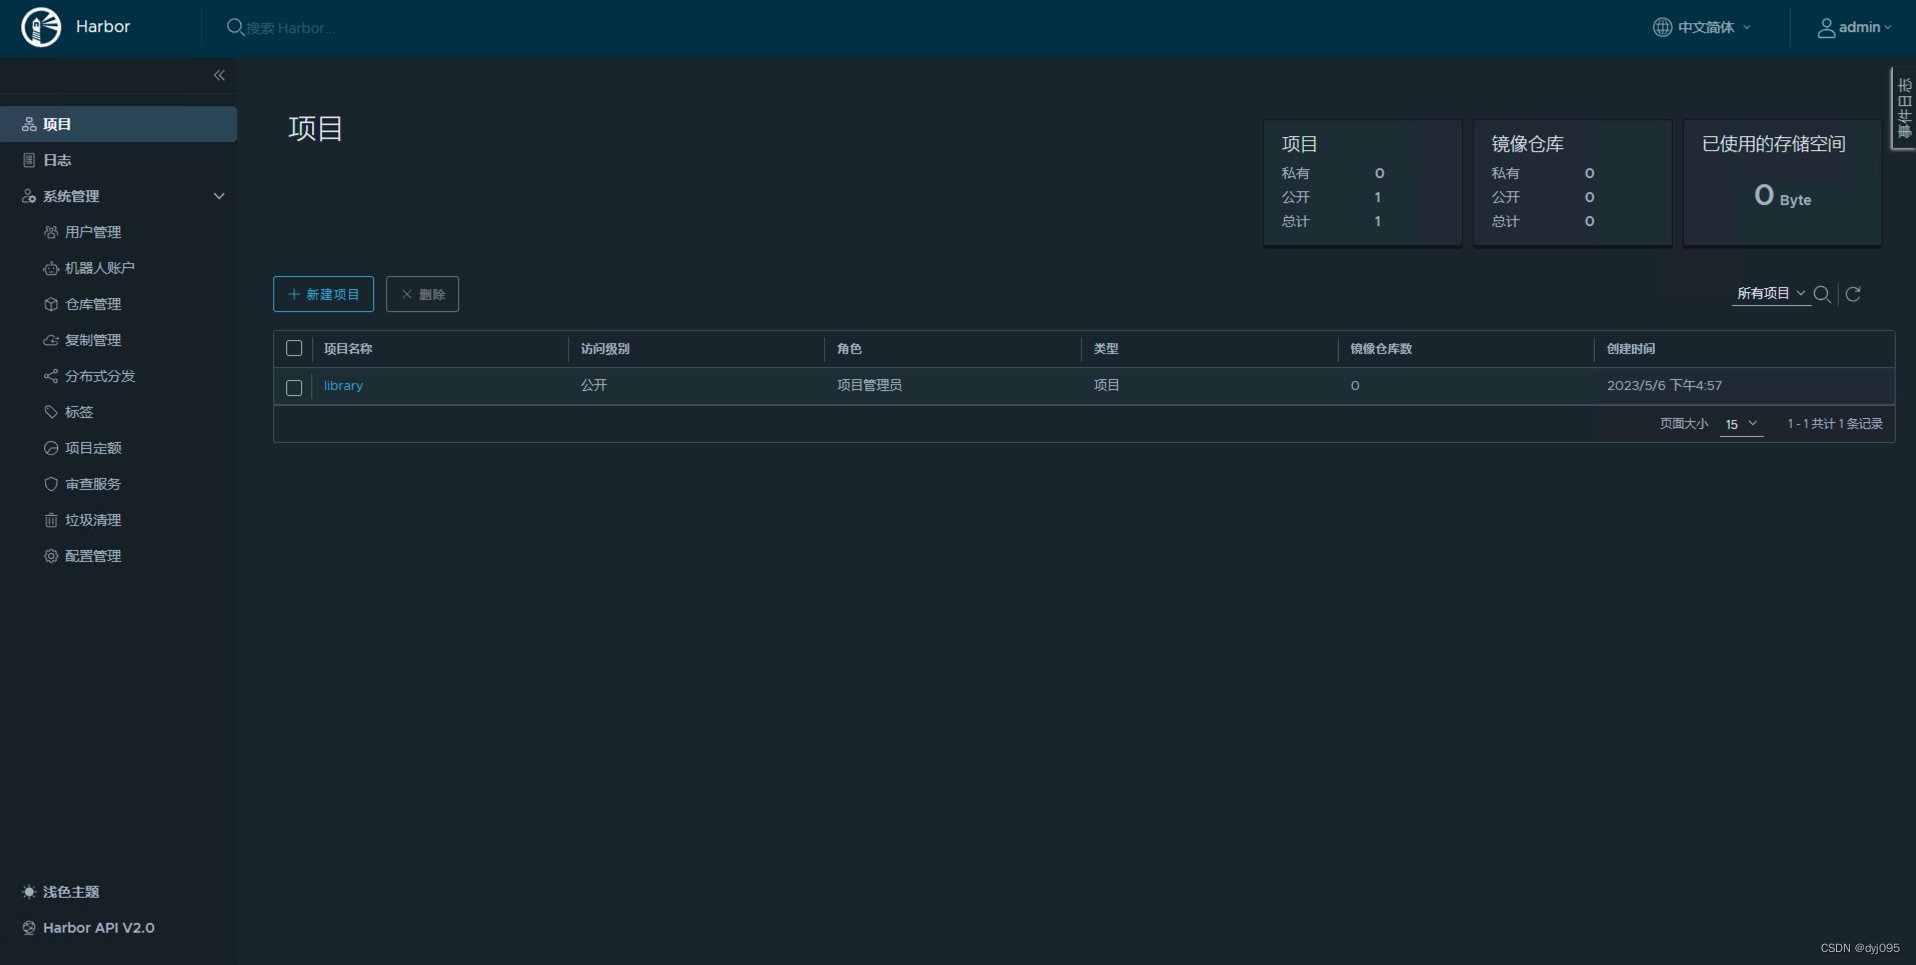1916x965 pixels.
Task: Click the 分布式分发 share icon
Action: pyautogui.click(x=51, y=376)
